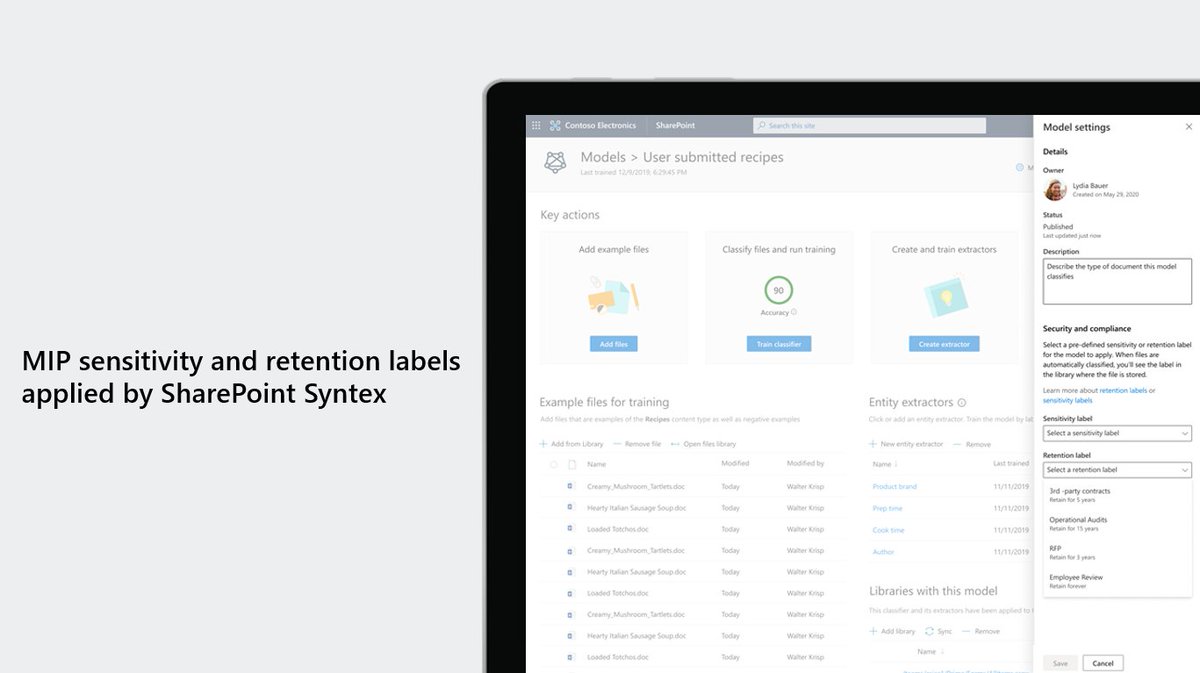Click the Train classifier button
1200x673 pixels.
[779, 344]
